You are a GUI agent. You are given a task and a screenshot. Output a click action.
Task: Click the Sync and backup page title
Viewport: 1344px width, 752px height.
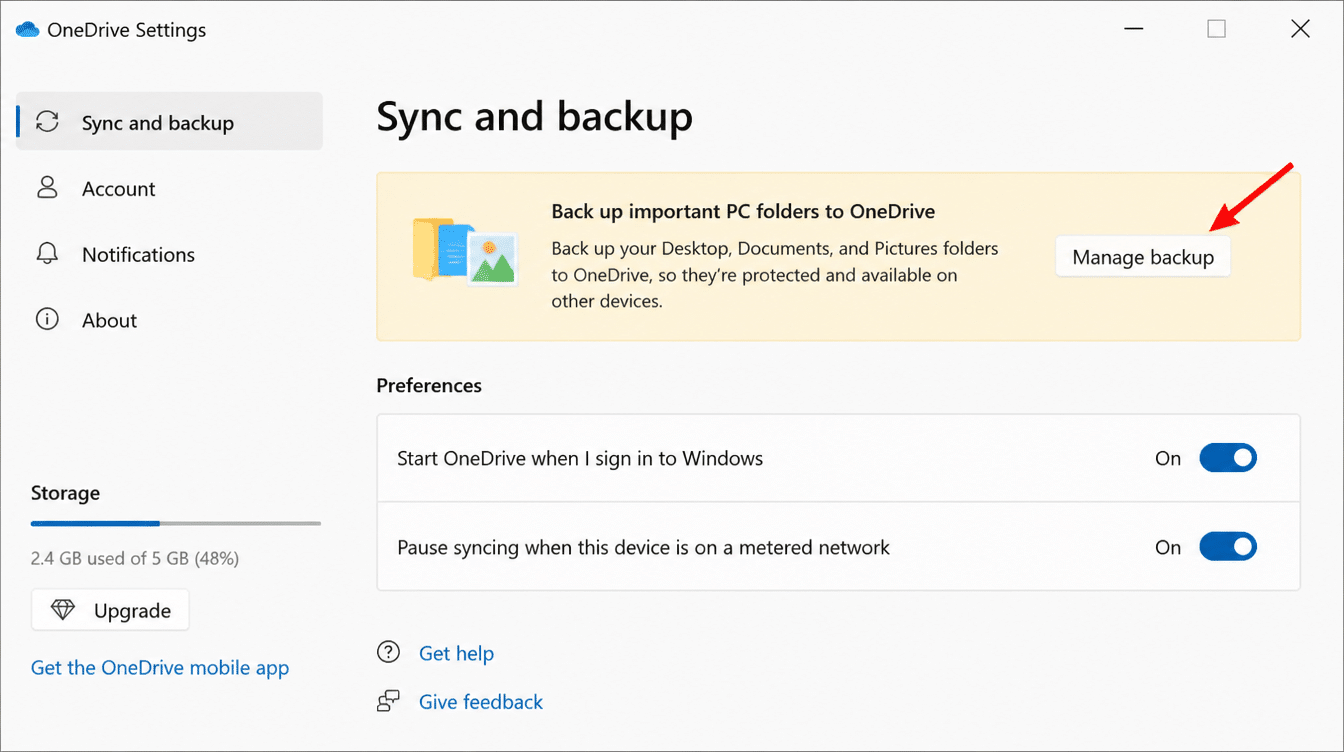534,117
